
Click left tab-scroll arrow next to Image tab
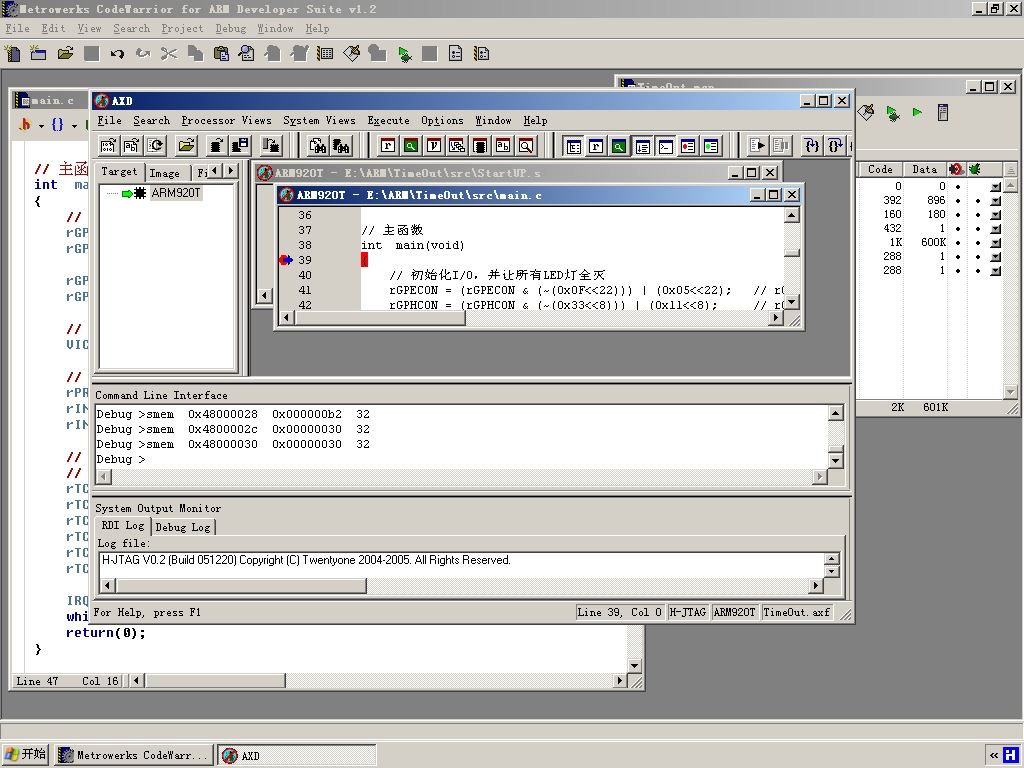click(x=215, y=170)
